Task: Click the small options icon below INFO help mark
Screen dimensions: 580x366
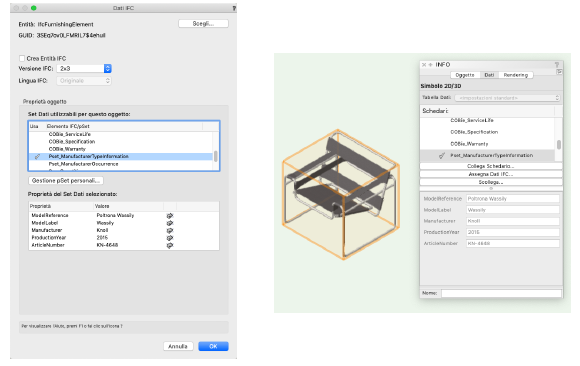Action: (x=559, y=72)
